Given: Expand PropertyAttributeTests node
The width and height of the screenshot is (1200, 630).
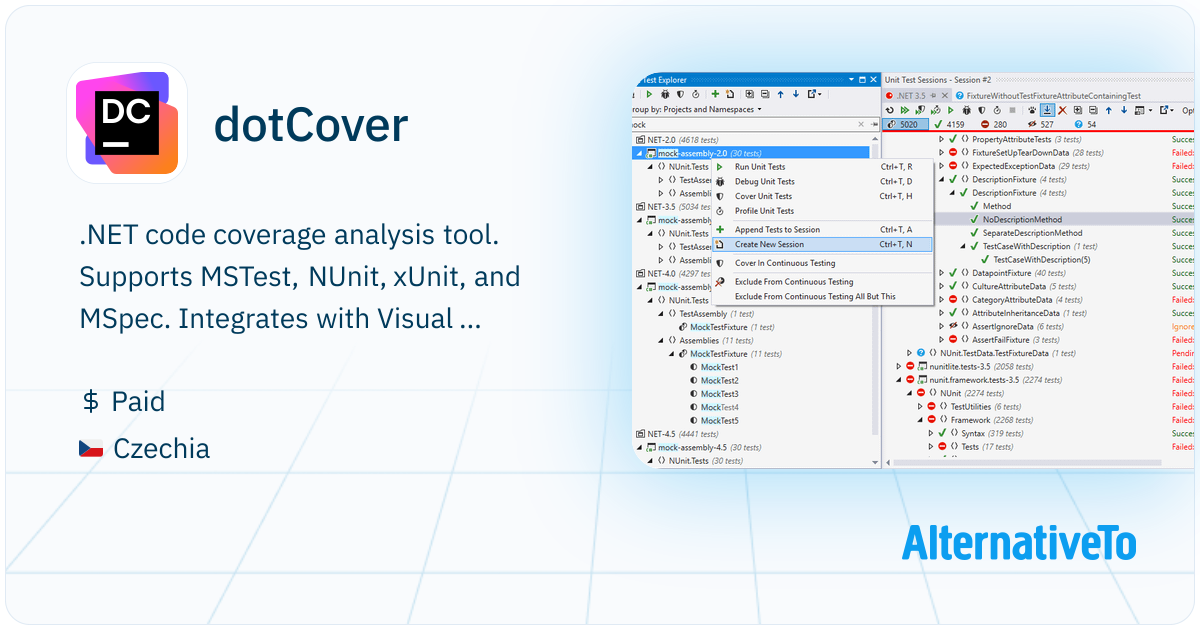Looking at the screenshot, I should pyautogui.click(x=941, y=139).
